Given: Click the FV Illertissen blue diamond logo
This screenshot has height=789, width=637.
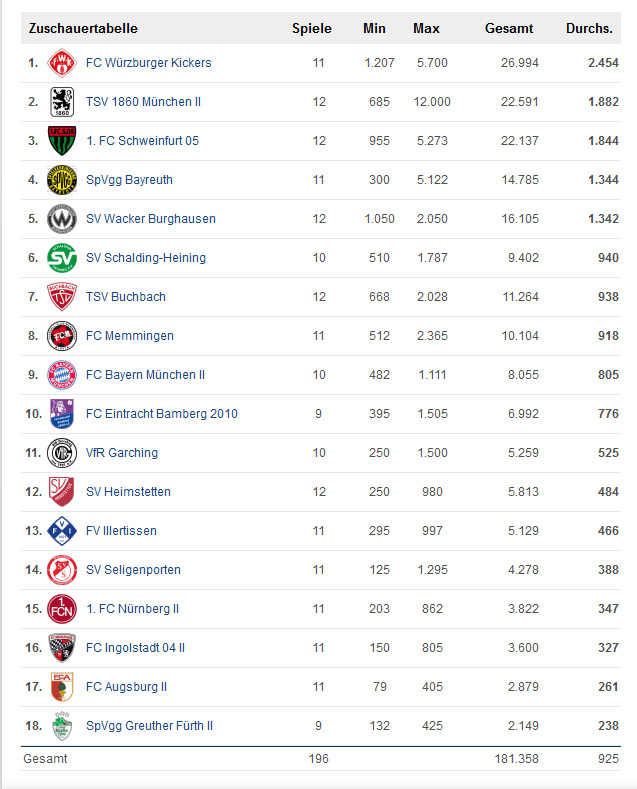Looking at the screenshot, I should [x=62, y=531].
